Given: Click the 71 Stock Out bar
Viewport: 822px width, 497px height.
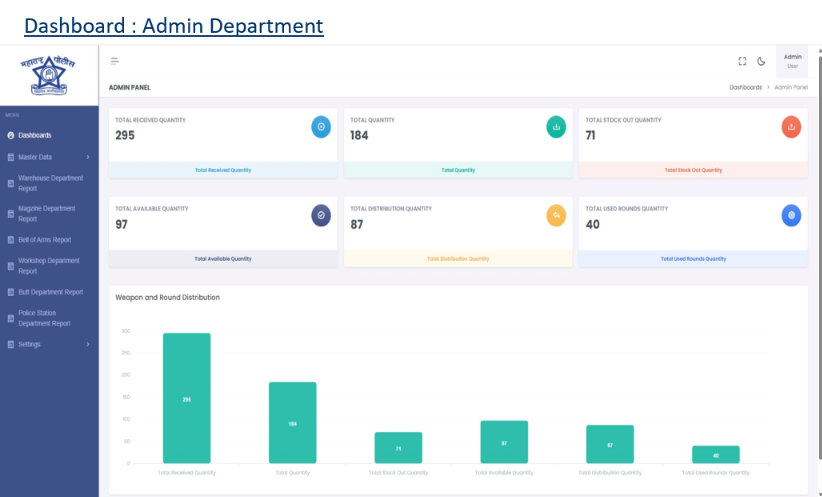Looking at the screenshot, I should [398, 448].
